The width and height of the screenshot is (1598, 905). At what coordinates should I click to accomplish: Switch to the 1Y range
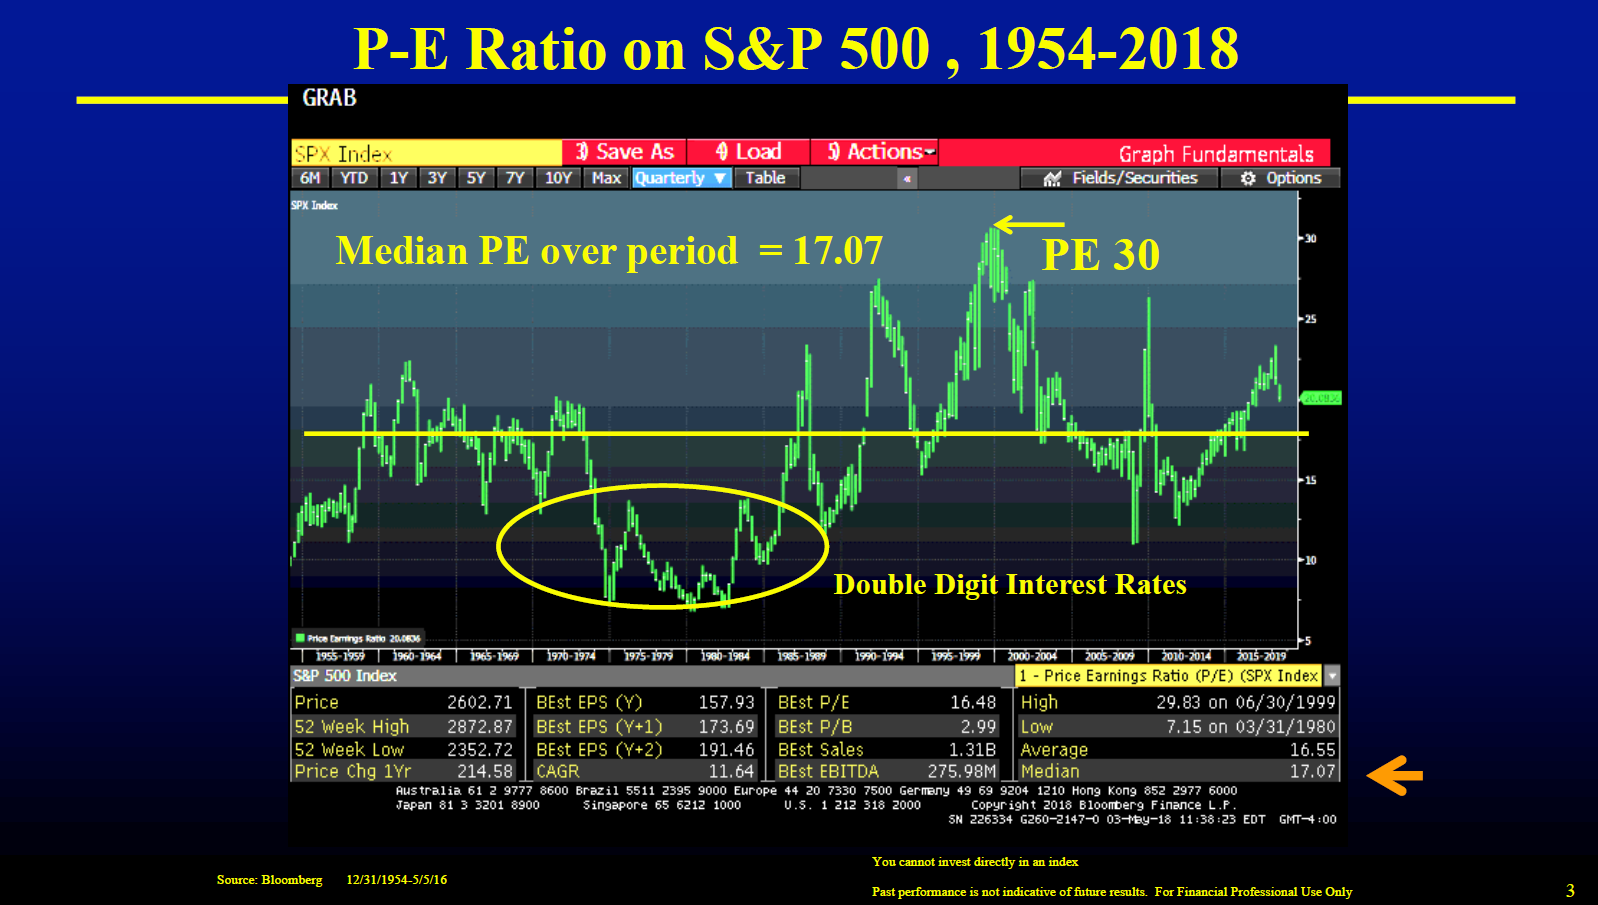coord(398,178)
